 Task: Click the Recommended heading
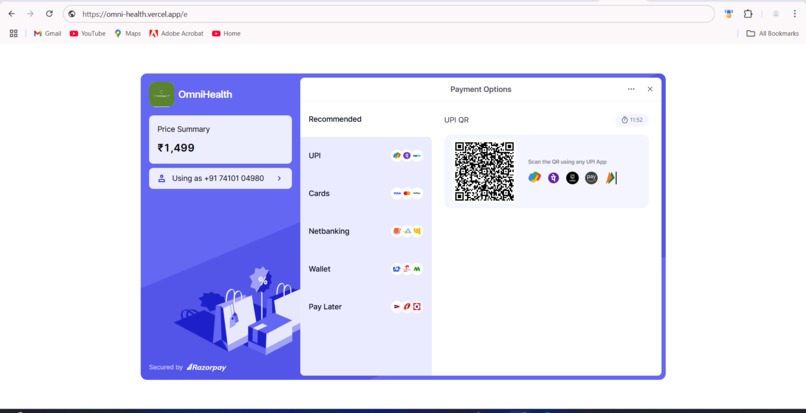tap(335, 119)
